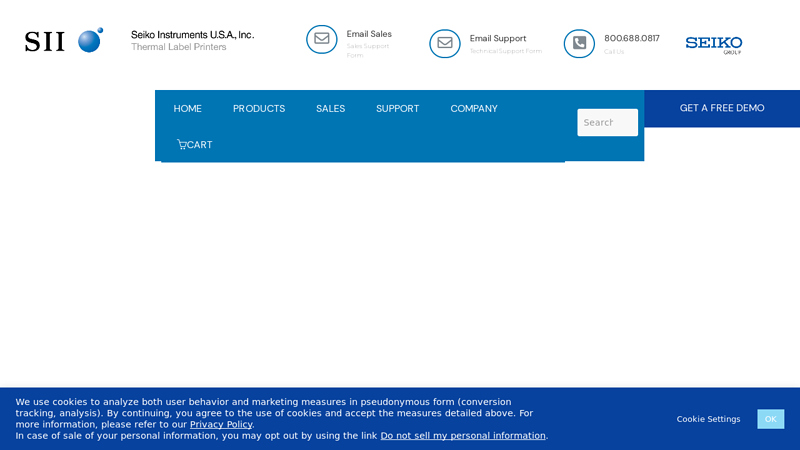This screenshot has height=450, width=800.
Task: Open the SUPPORT menu
Action: tap(397, 109)
